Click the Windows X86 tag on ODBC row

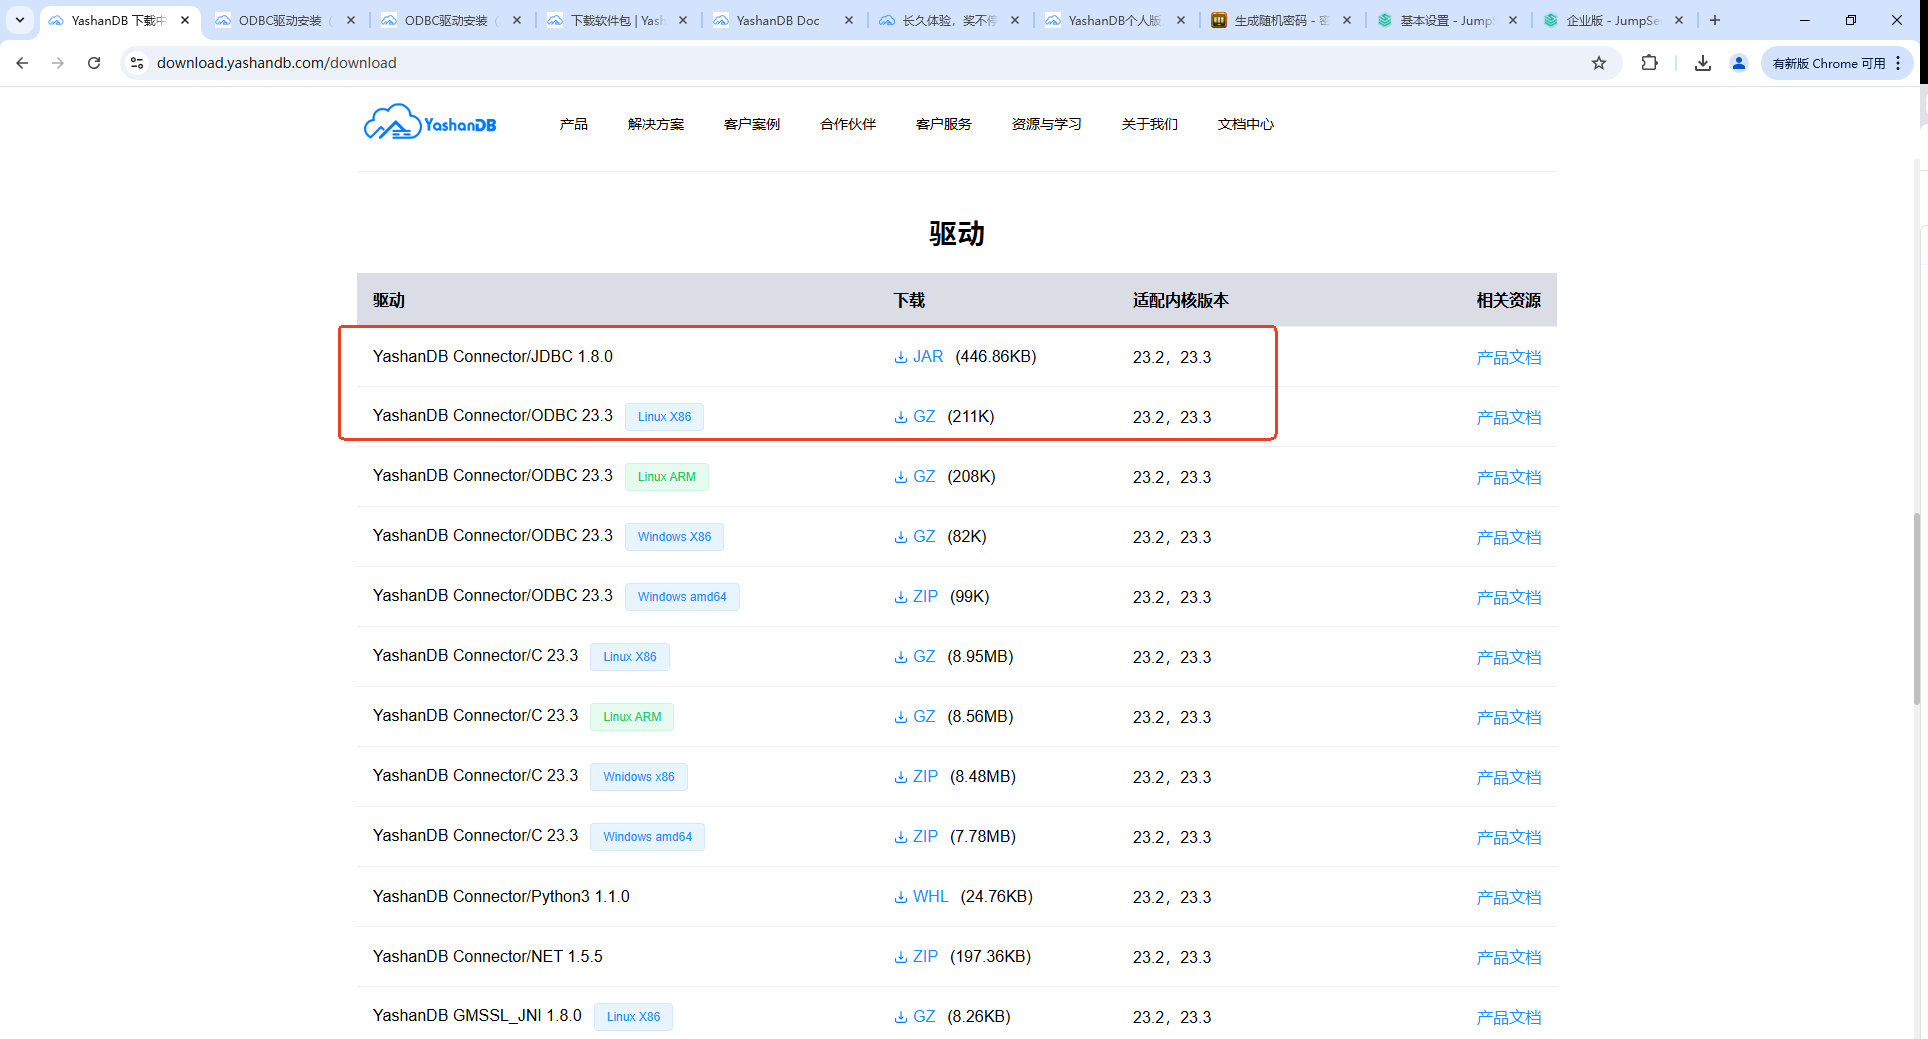click(x=675, y=537)
